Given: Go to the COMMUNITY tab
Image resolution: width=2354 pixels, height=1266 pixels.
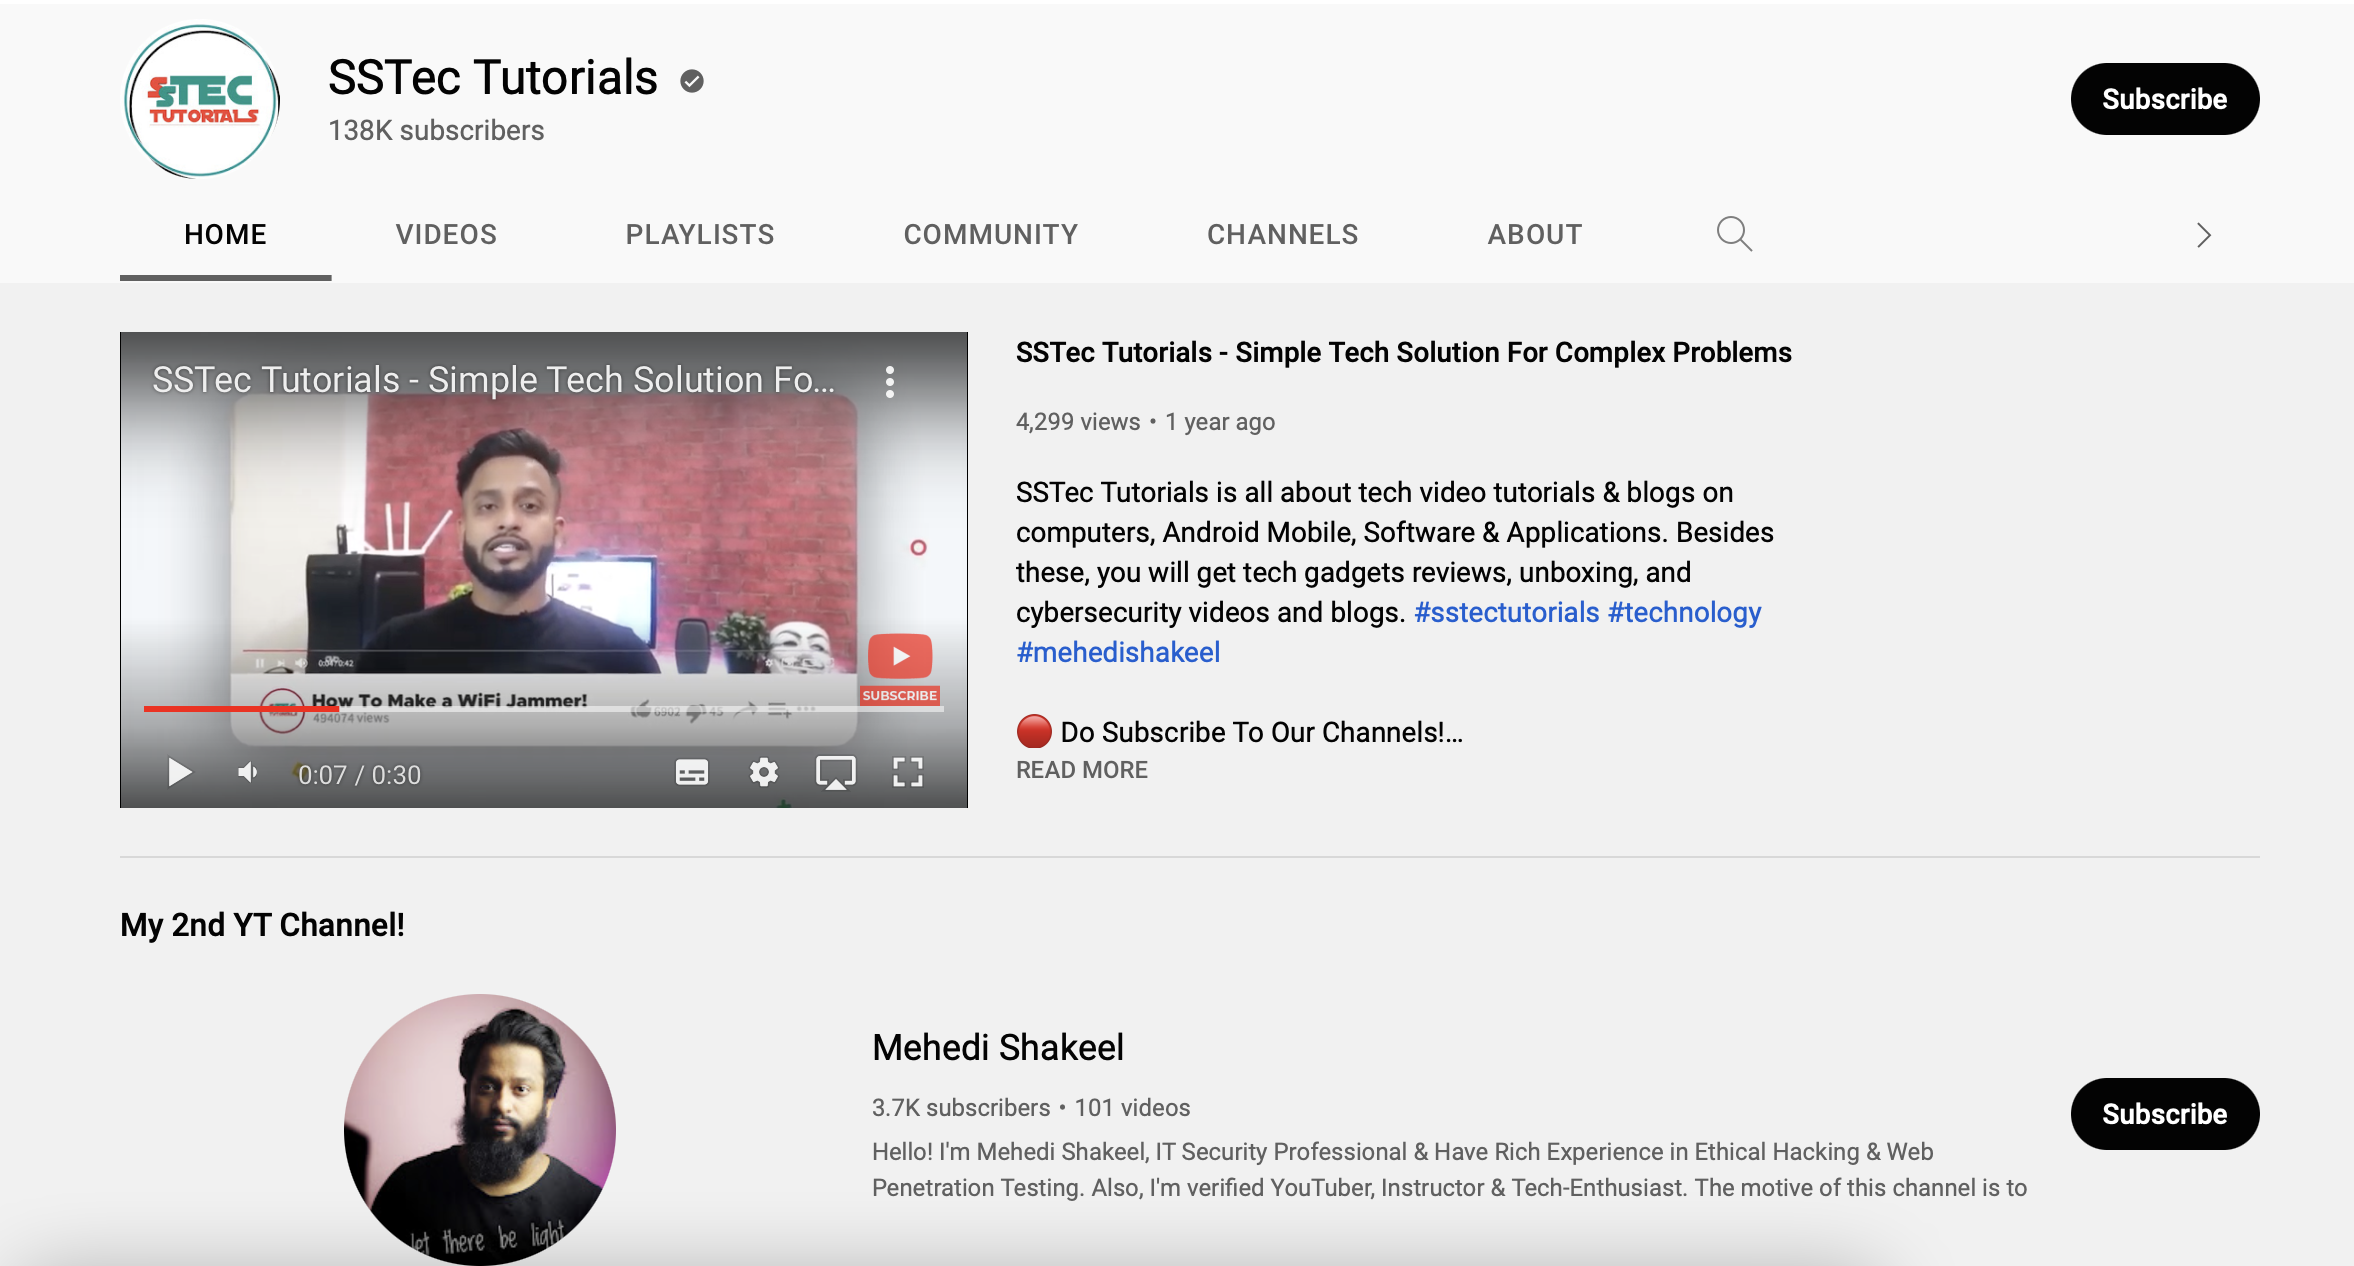Looking at the screenshot, I should point(991,234).
